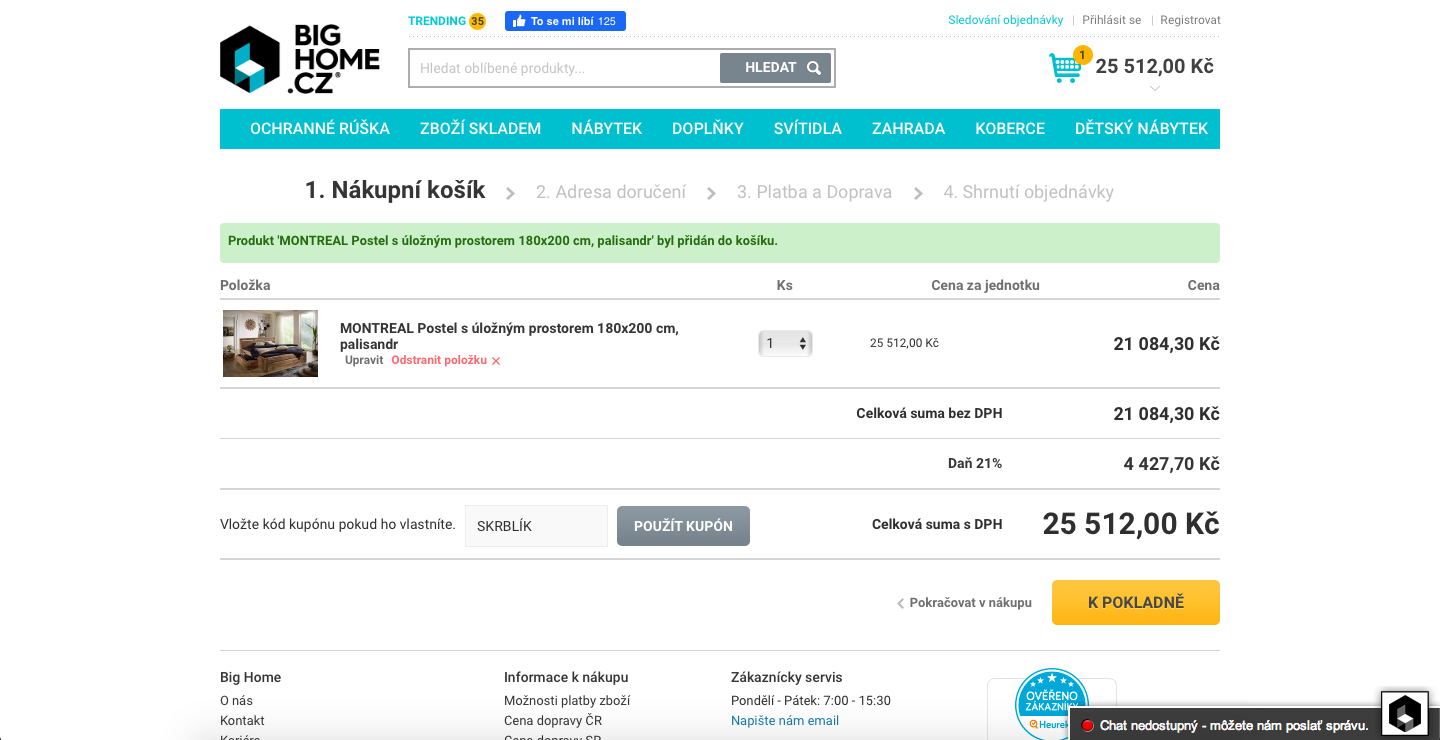This screenshot has height=740, width=1440.
Task: Click the Facebook like thumbs-up button
Action: (565, 21)
